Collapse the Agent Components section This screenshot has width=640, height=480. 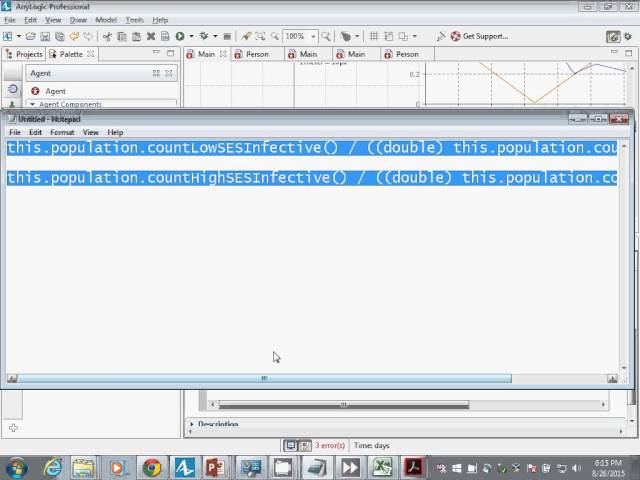click(x=32, y=104)
